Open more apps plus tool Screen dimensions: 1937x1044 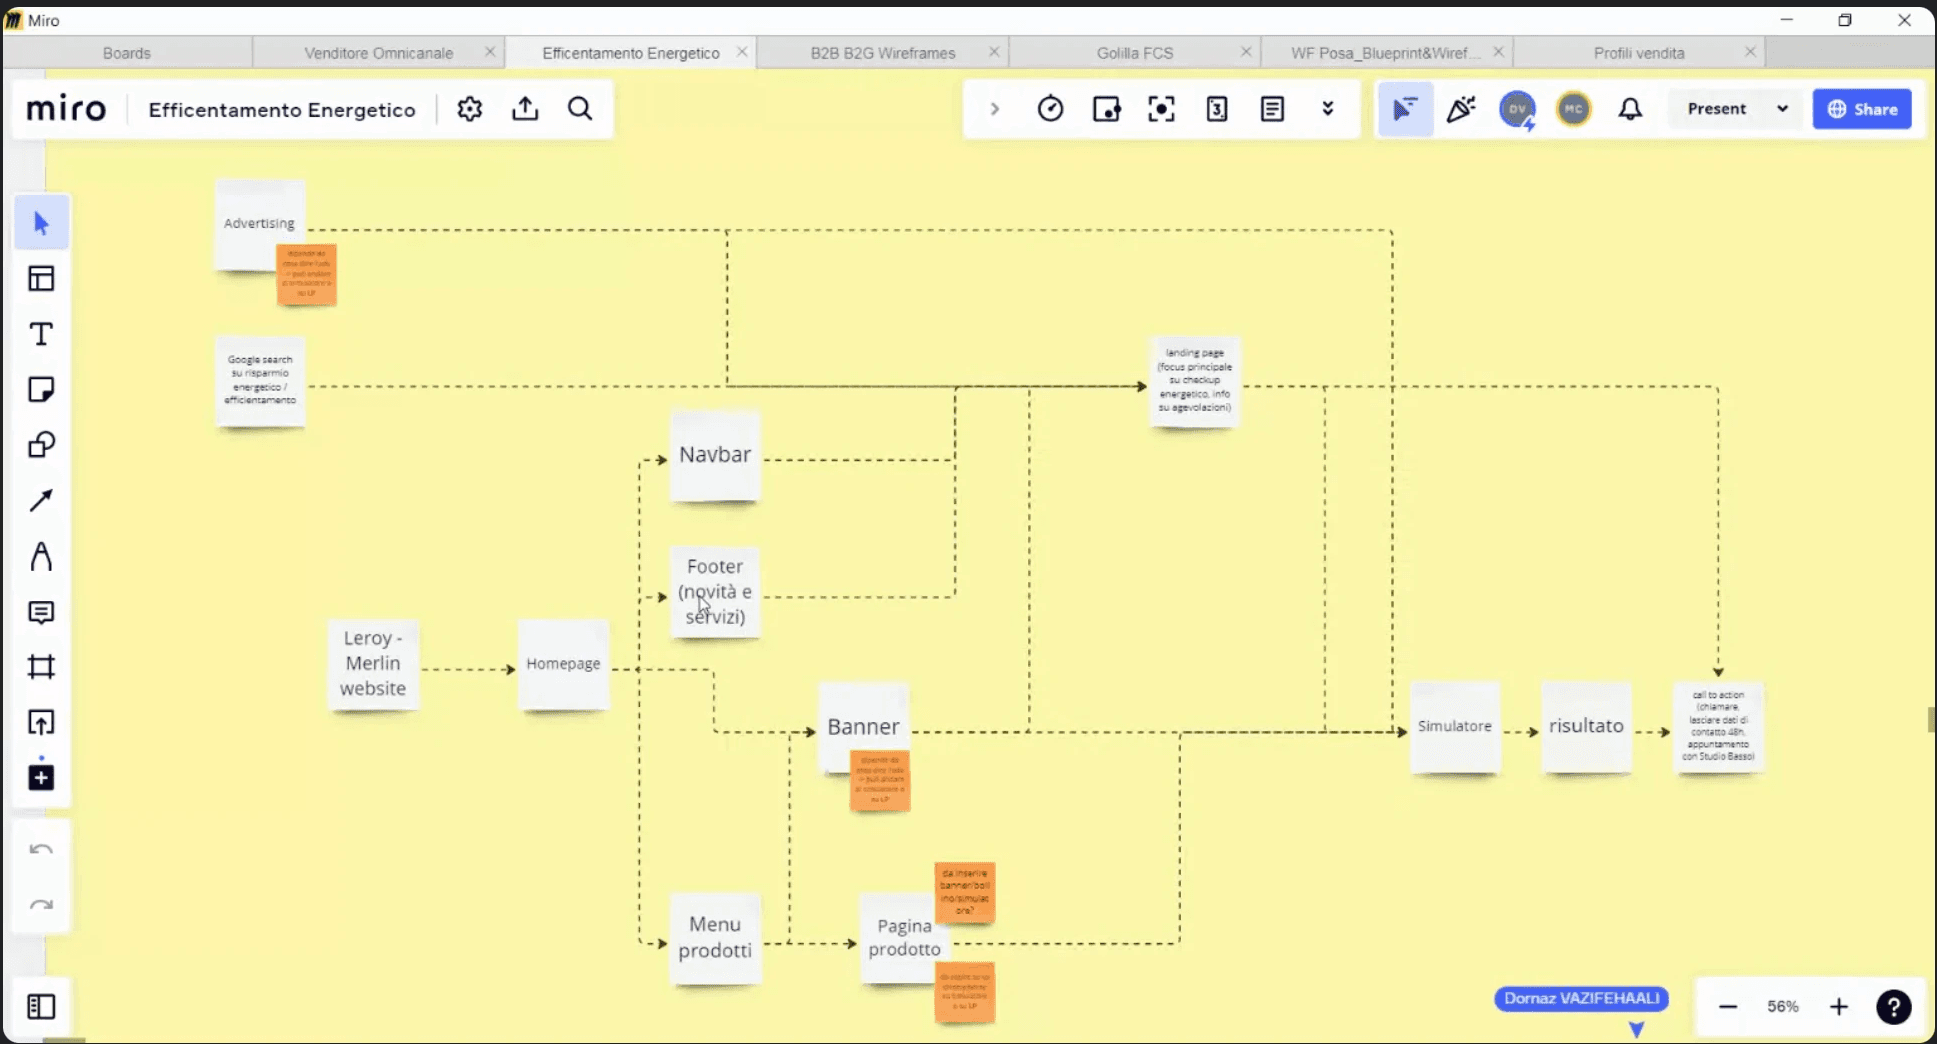[41, 777]
